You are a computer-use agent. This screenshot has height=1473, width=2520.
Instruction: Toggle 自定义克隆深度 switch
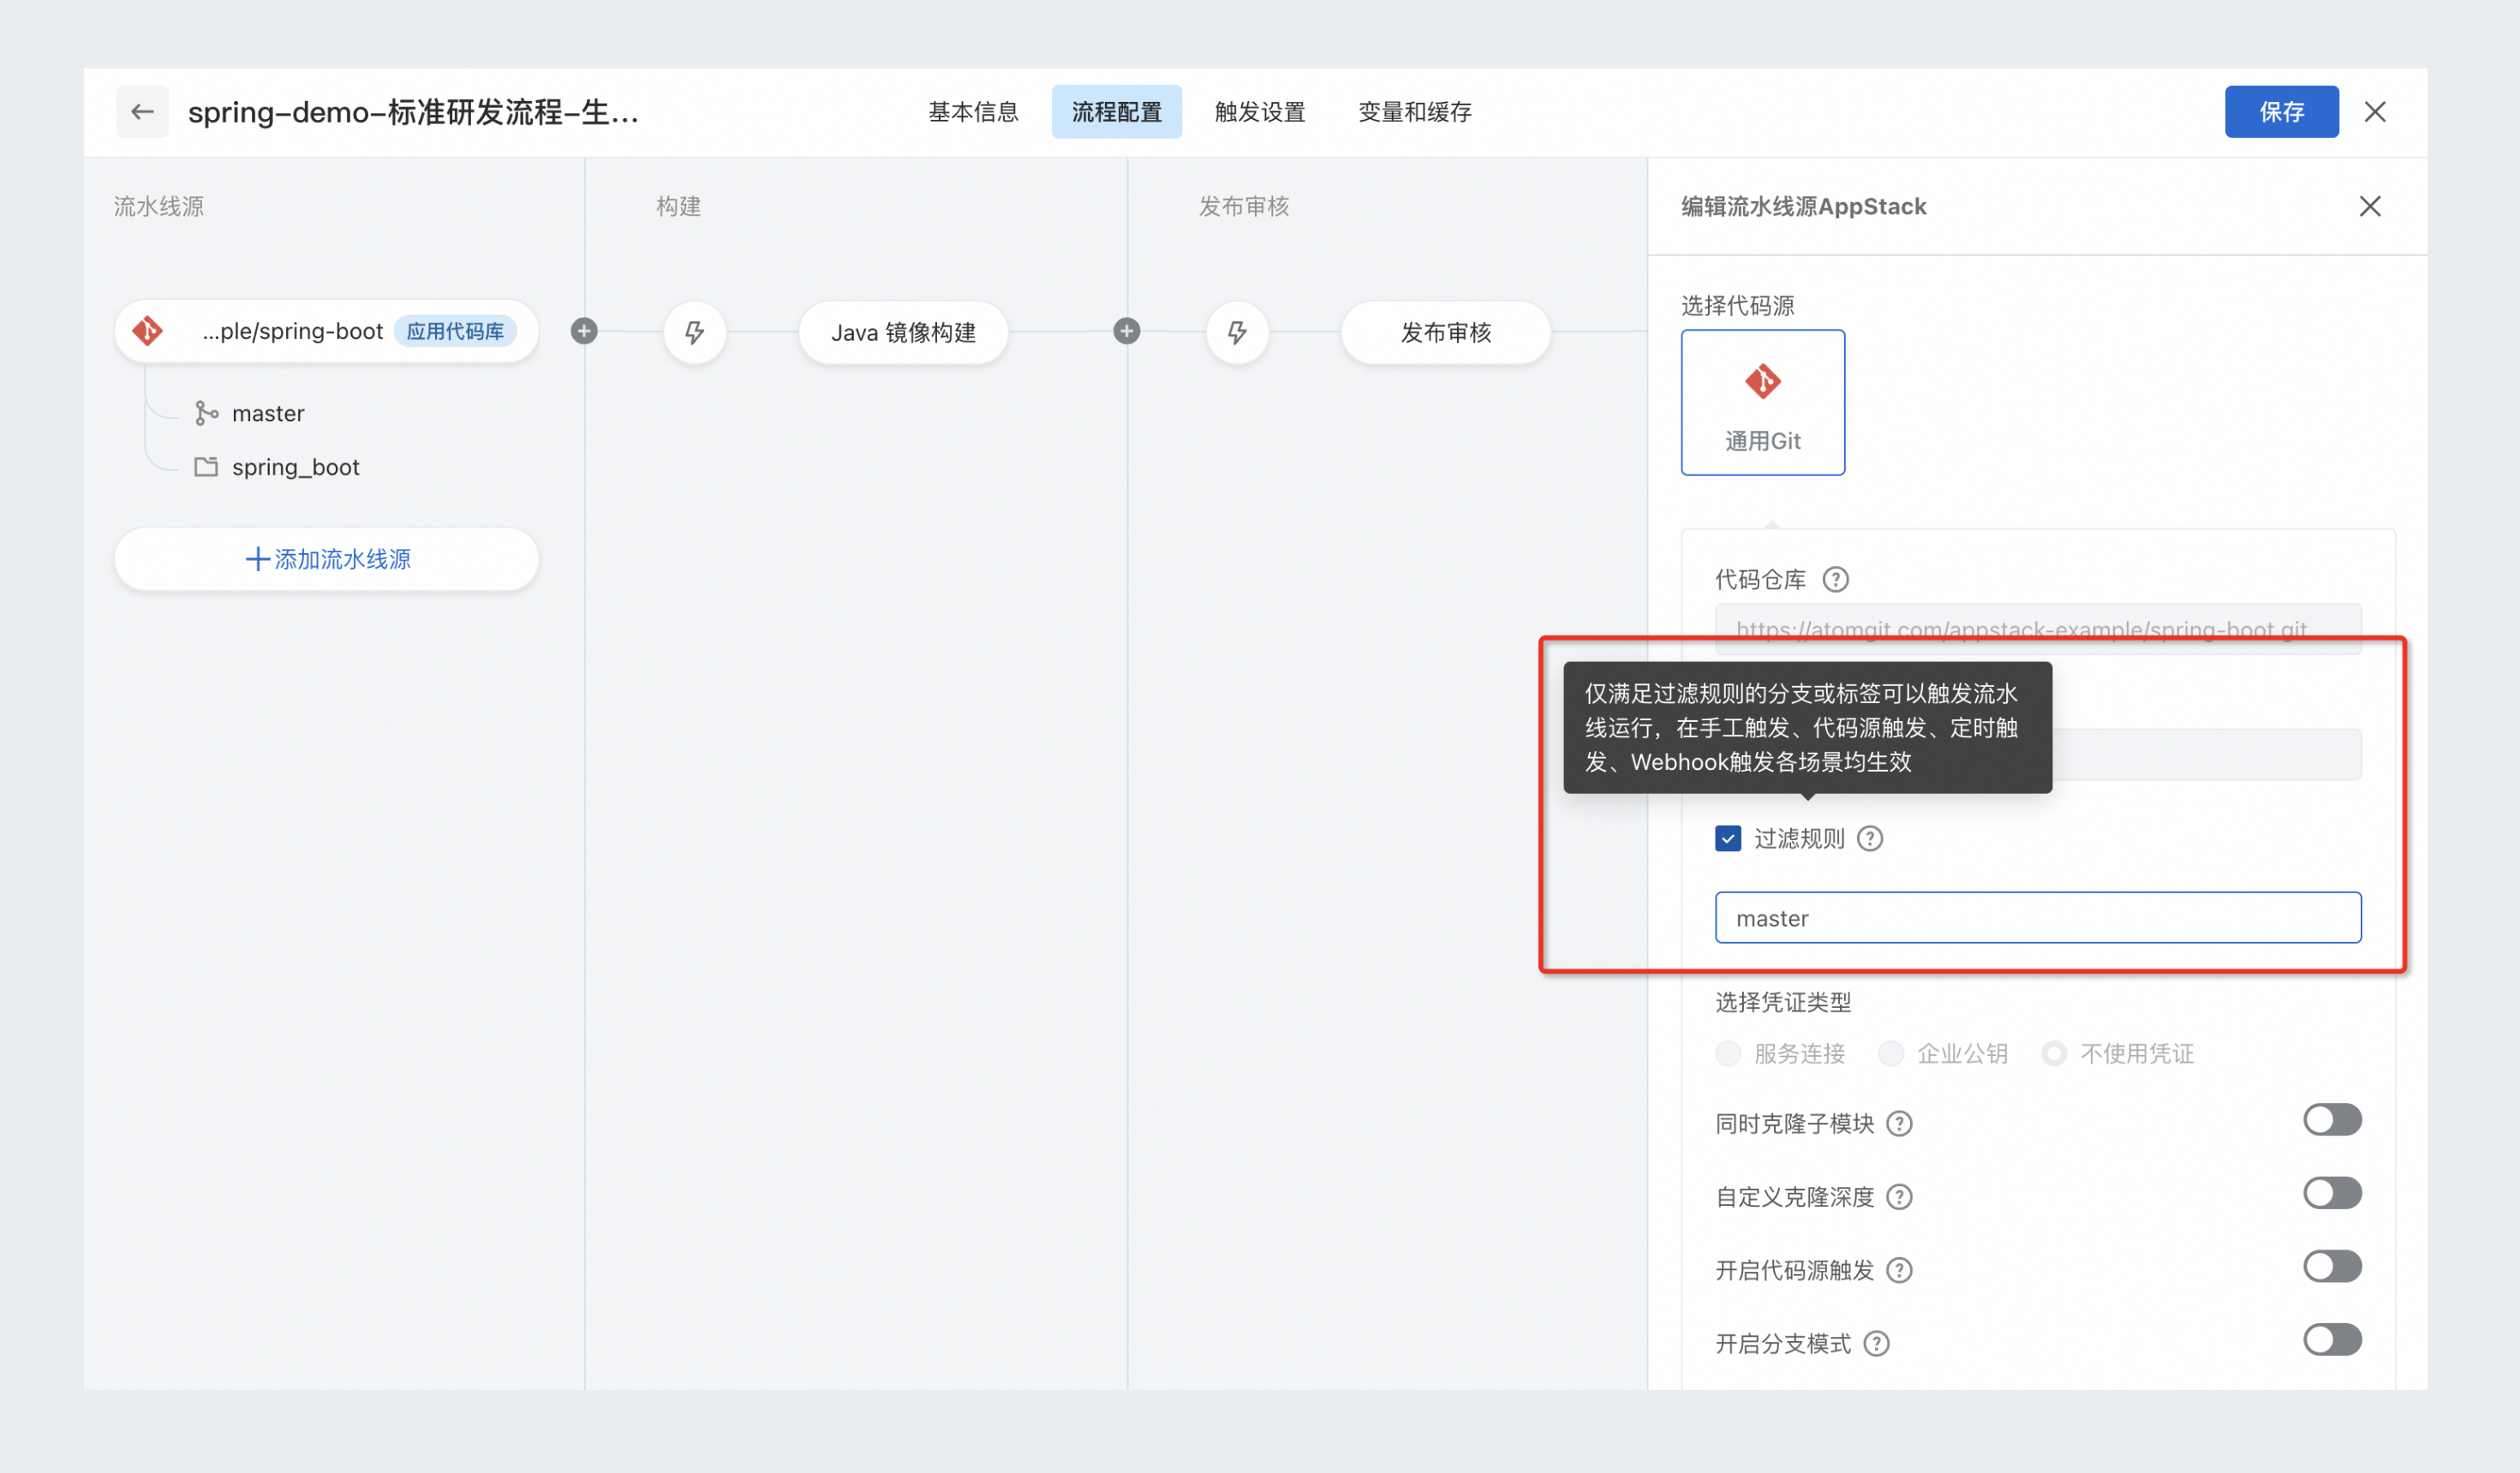point(2332,1192)
